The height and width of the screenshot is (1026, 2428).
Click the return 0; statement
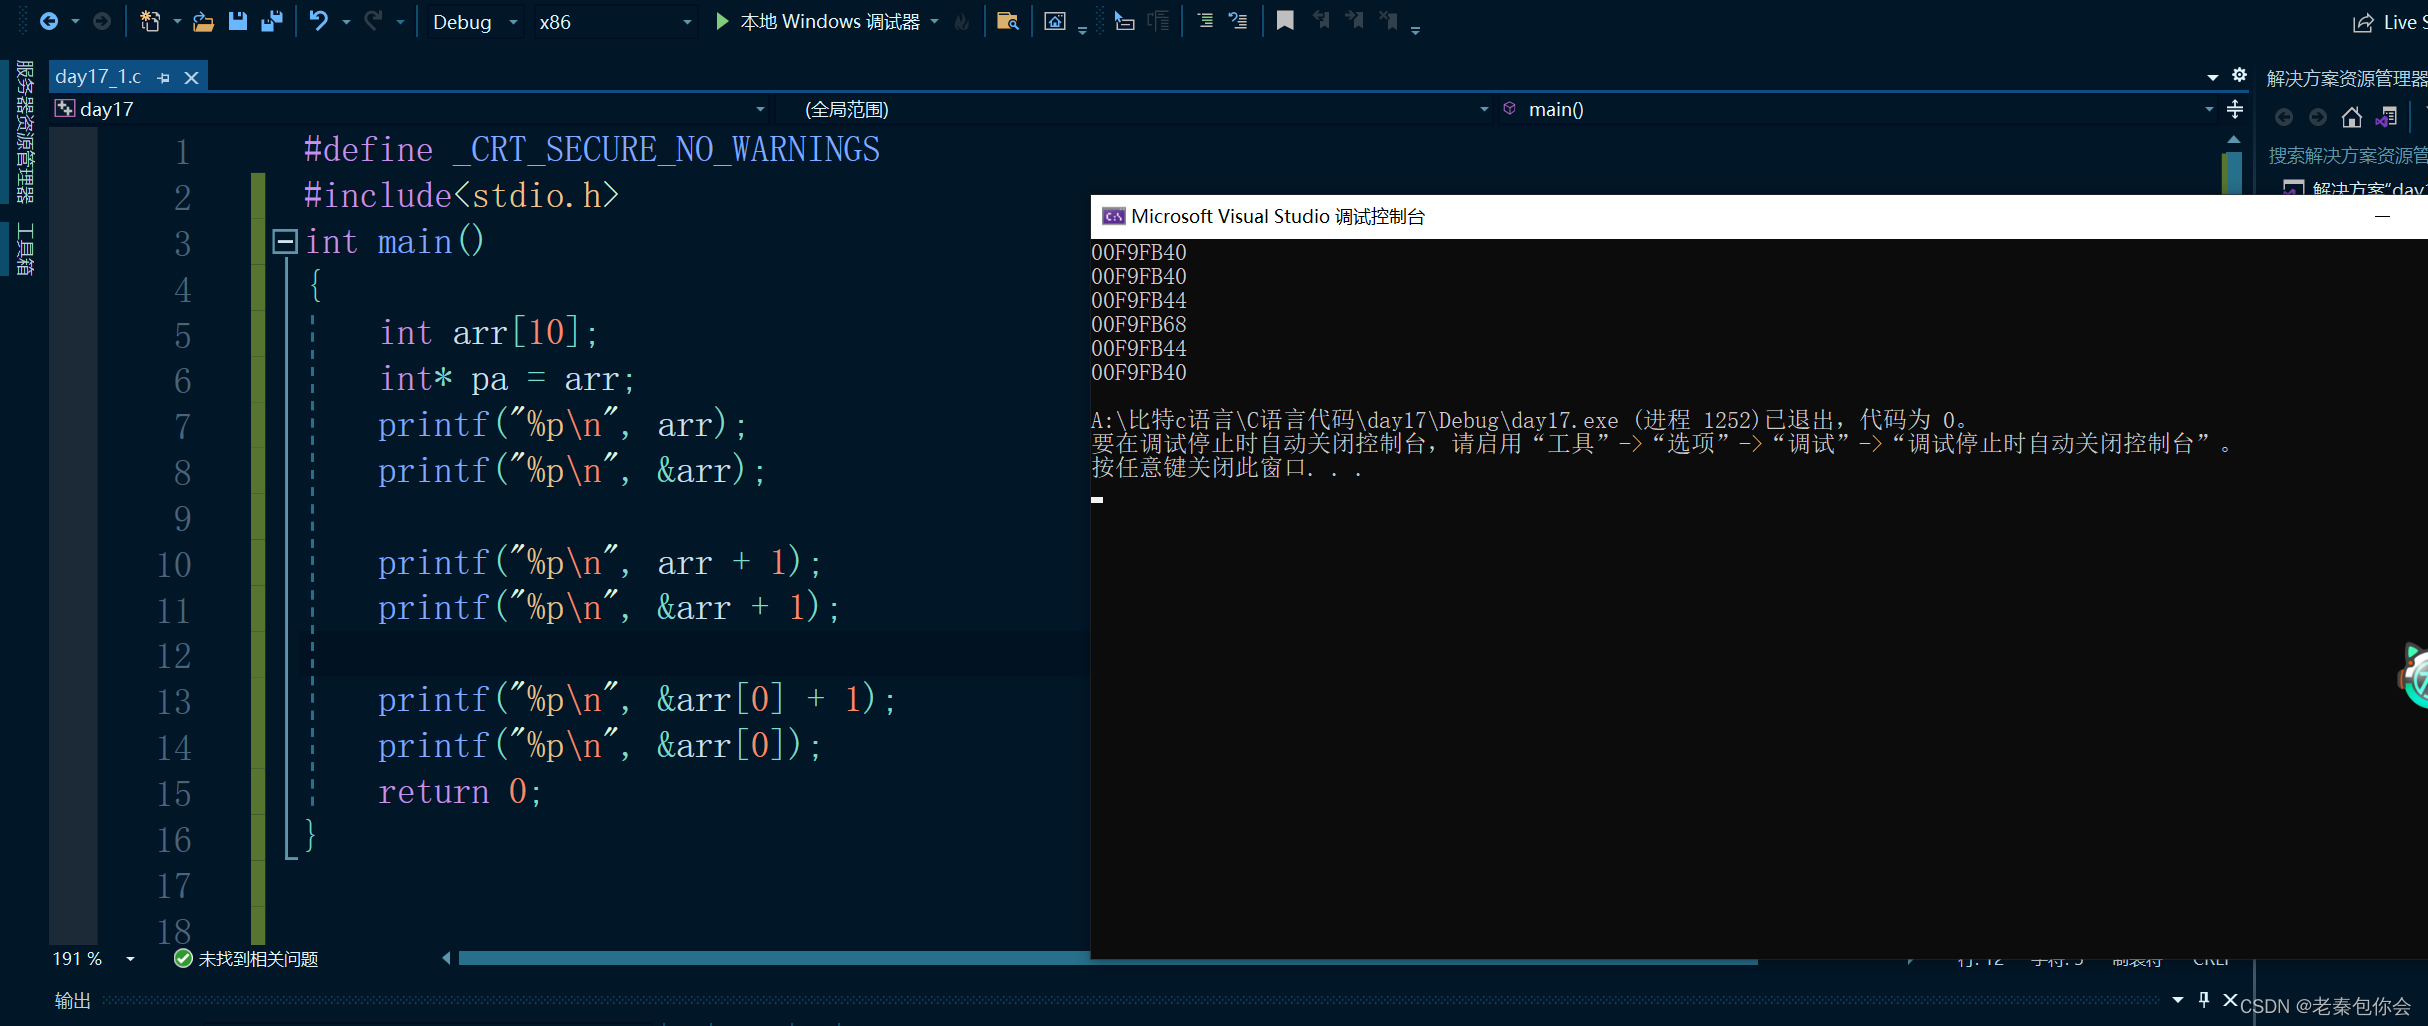[x=460, y=791]
